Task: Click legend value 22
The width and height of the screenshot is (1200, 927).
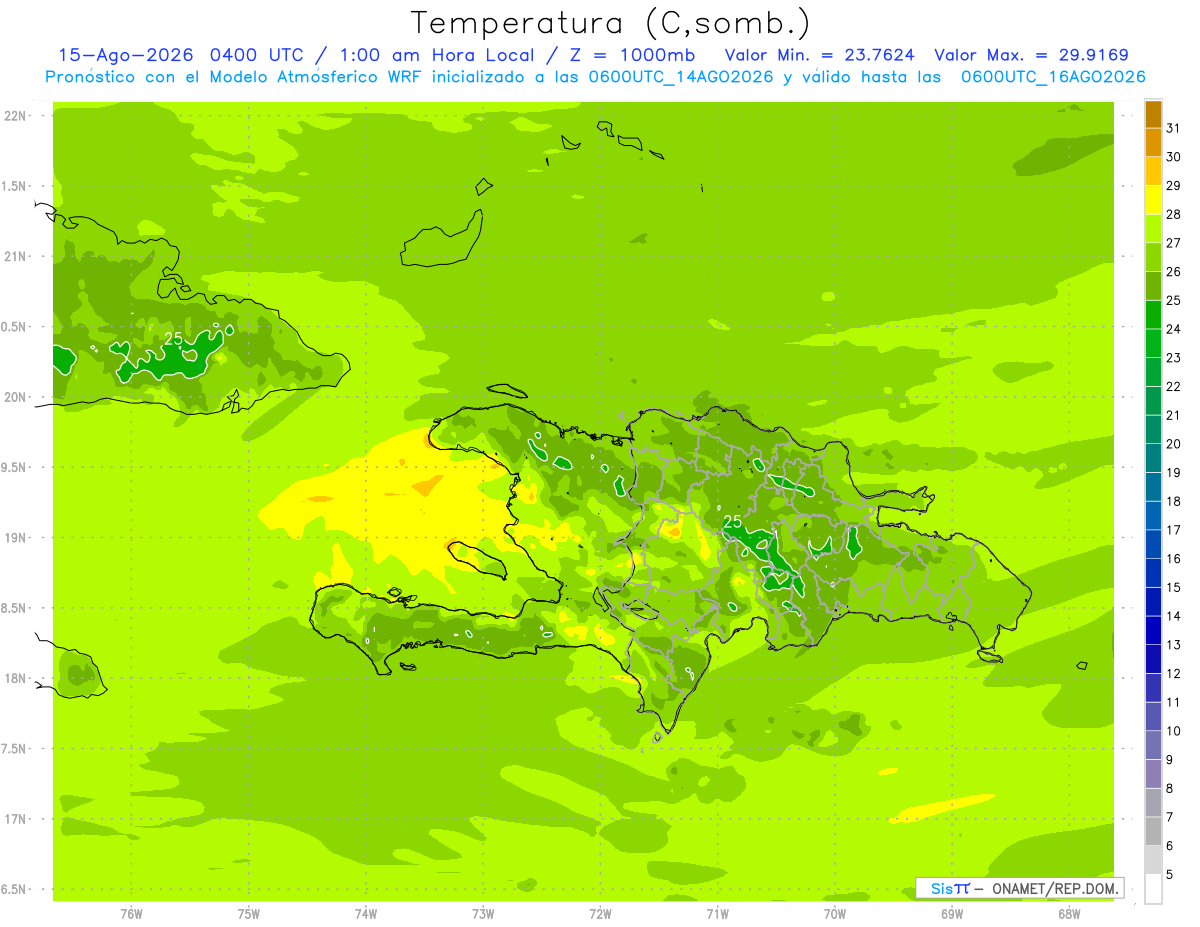Action: (x=1174, y=387)
